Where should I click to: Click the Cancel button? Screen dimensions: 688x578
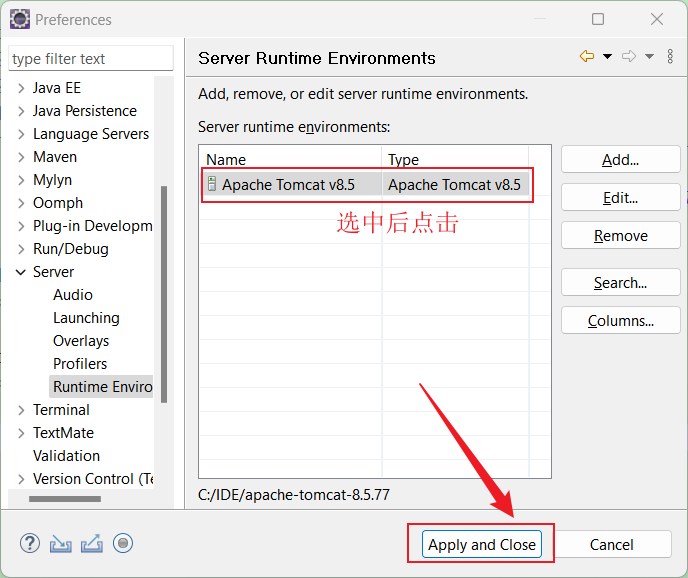tap(611, 545)
